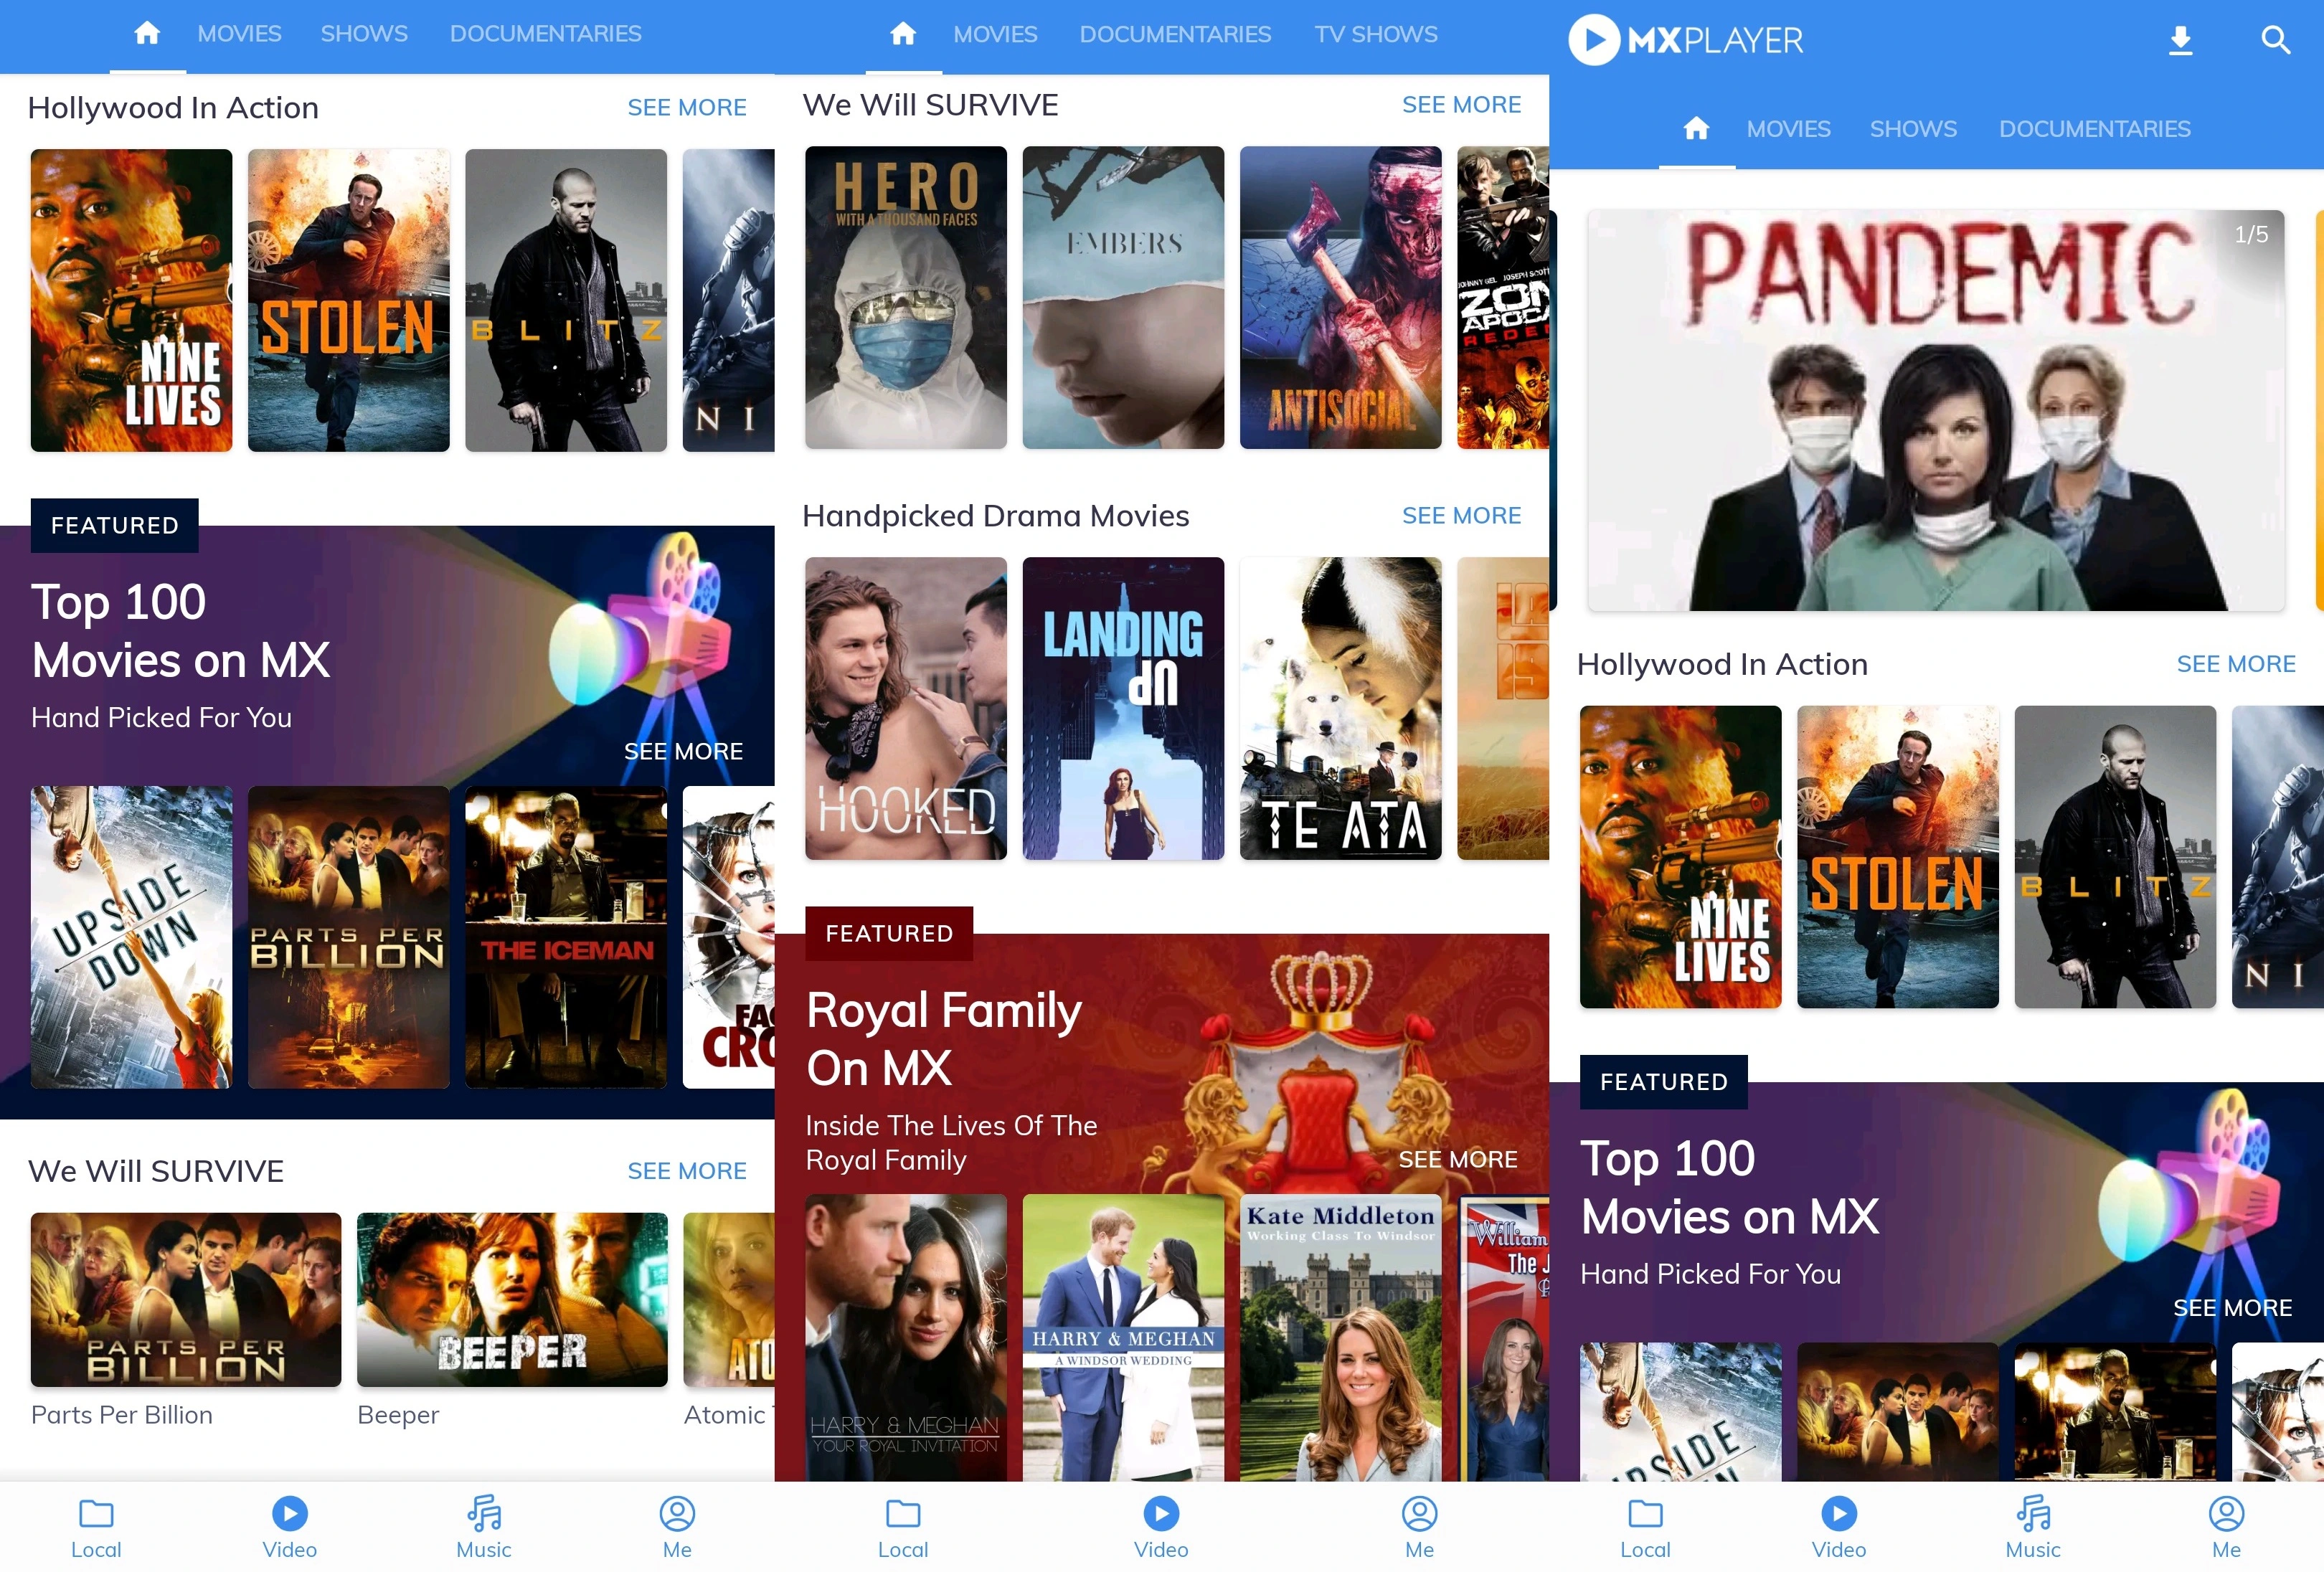The height and width of the screenshot is (1572, 2324).
Task: Open Local folder in the left screen
Action: [x=96, y=1528]
